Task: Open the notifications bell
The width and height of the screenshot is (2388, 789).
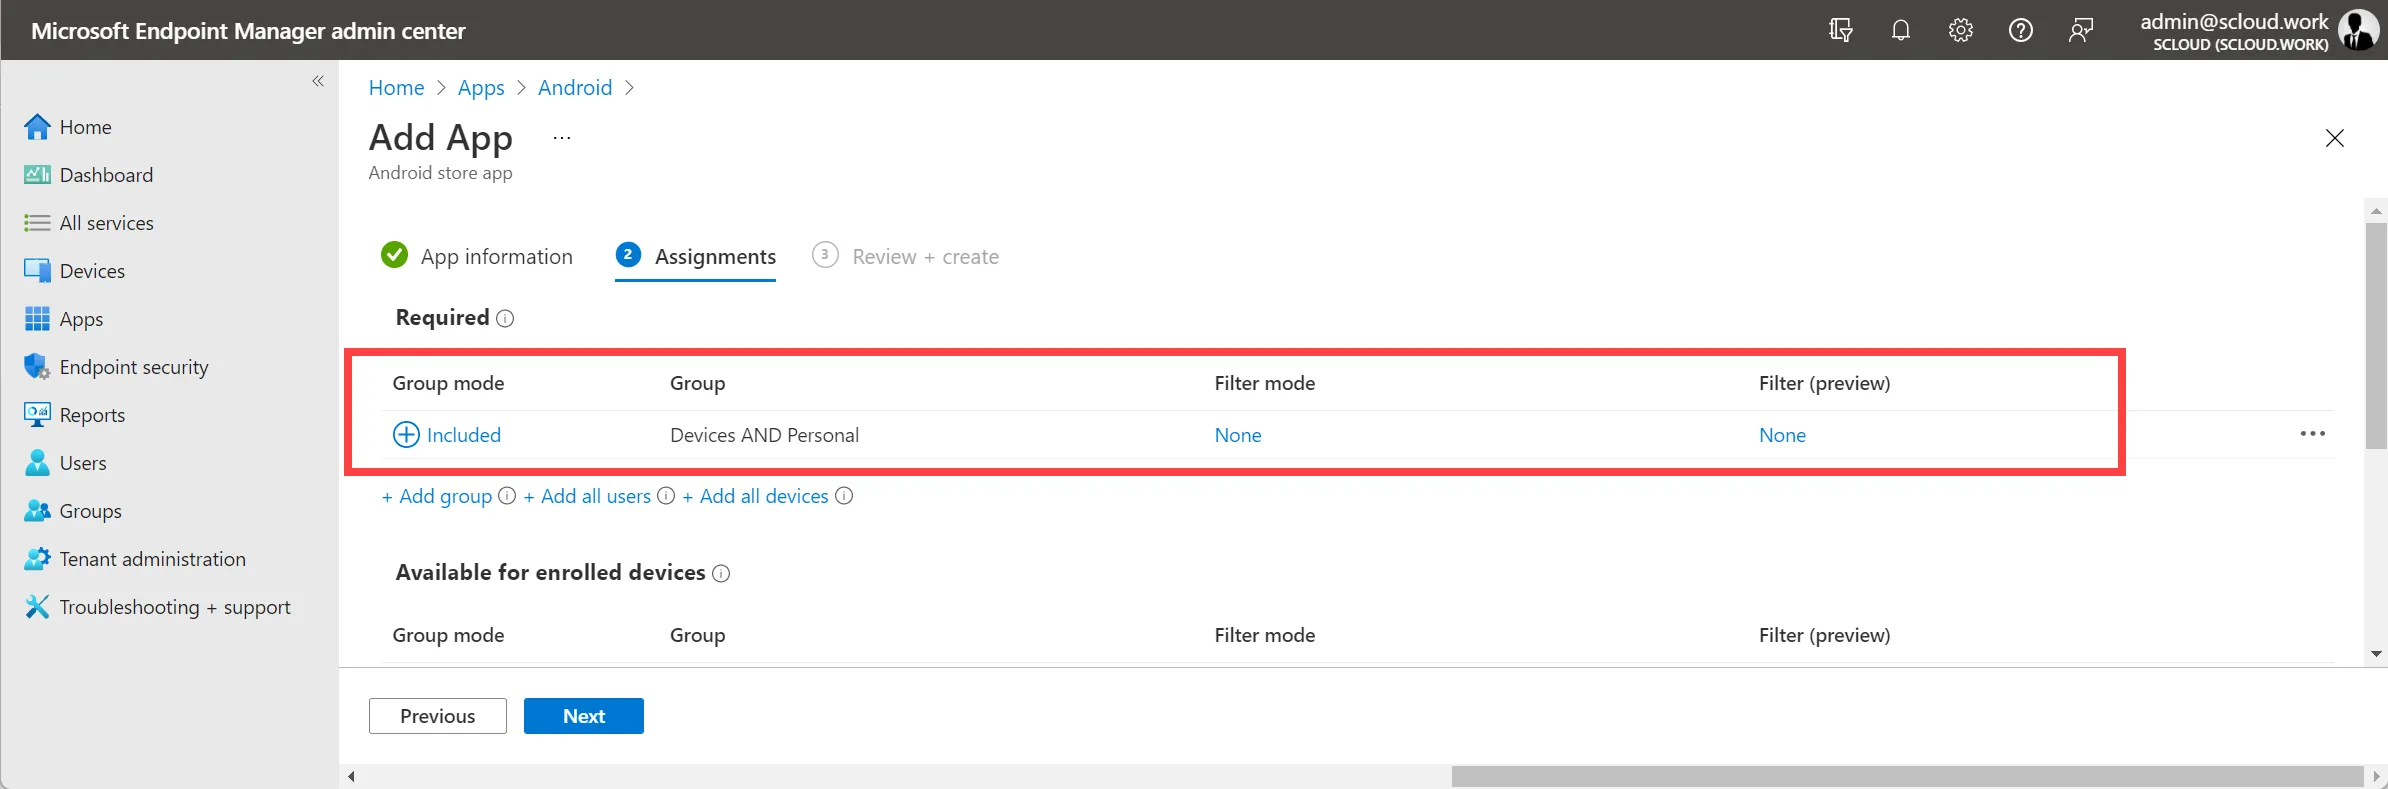Action: point(1901,30)
